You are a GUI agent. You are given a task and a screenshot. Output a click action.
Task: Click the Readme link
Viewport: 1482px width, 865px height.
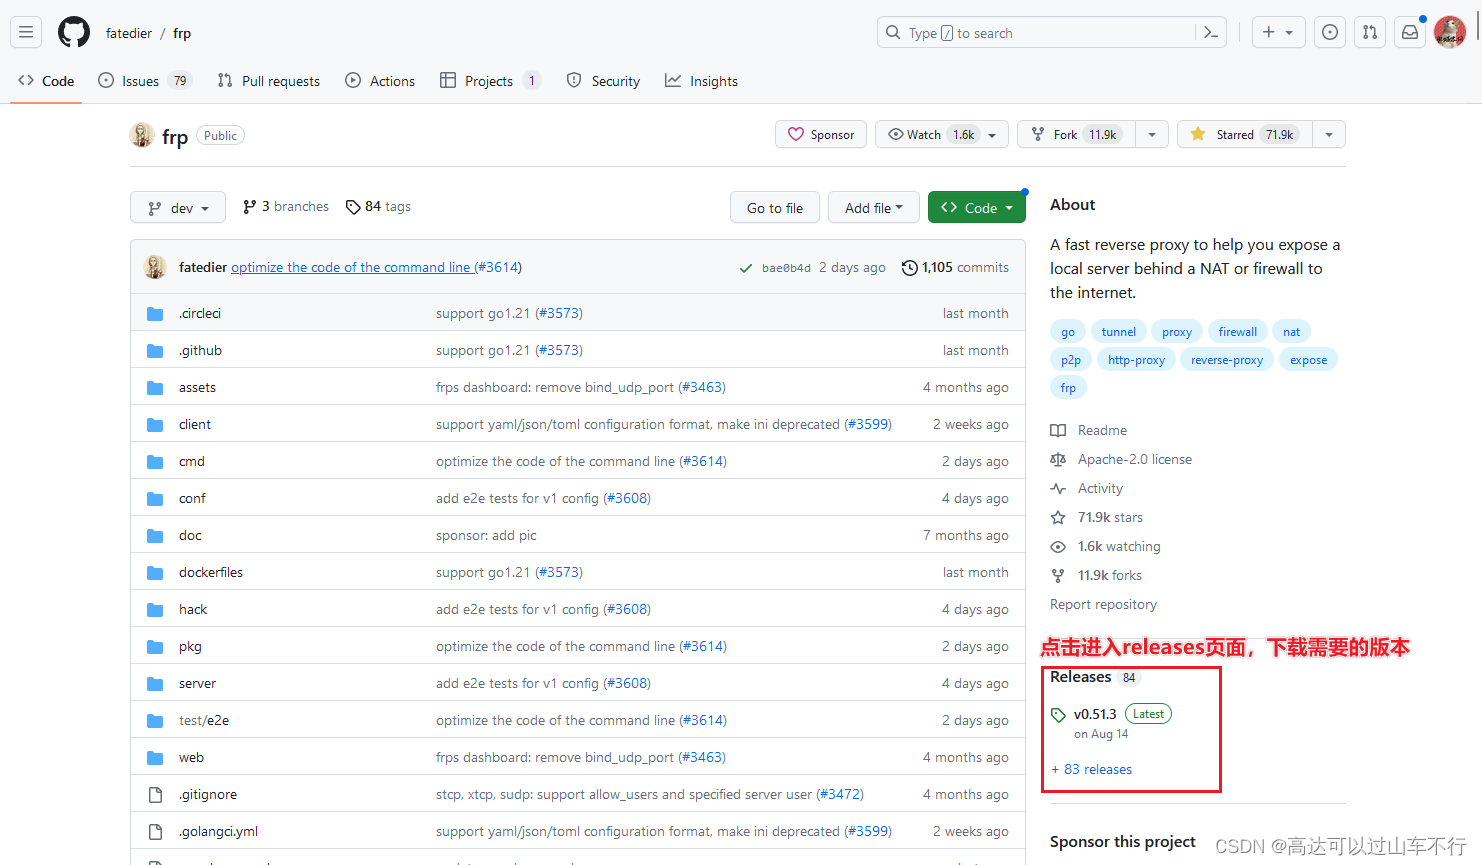coord(1102,430)
